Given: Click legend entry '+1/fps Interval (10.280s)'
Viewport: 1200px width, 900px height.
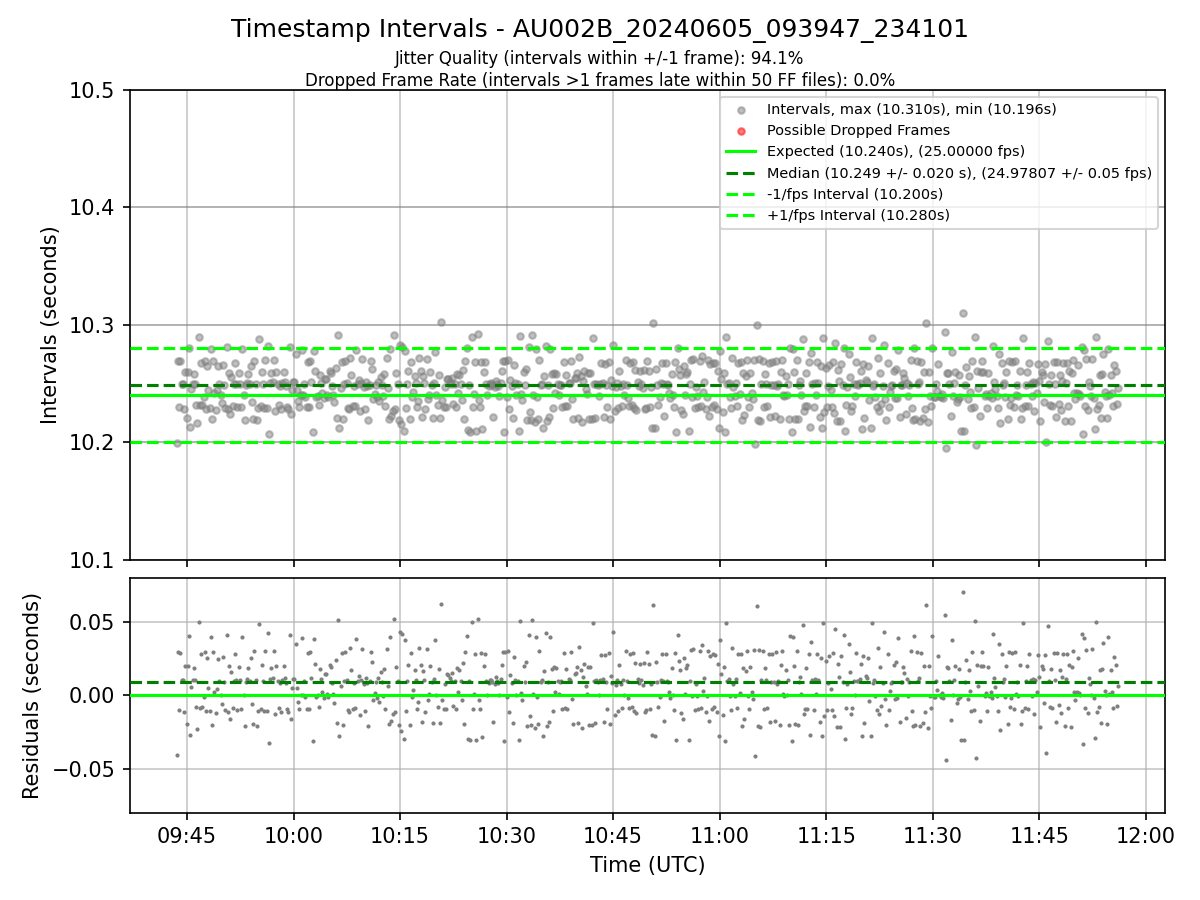Looking at the screenshot, I should (x=858, y=215).
